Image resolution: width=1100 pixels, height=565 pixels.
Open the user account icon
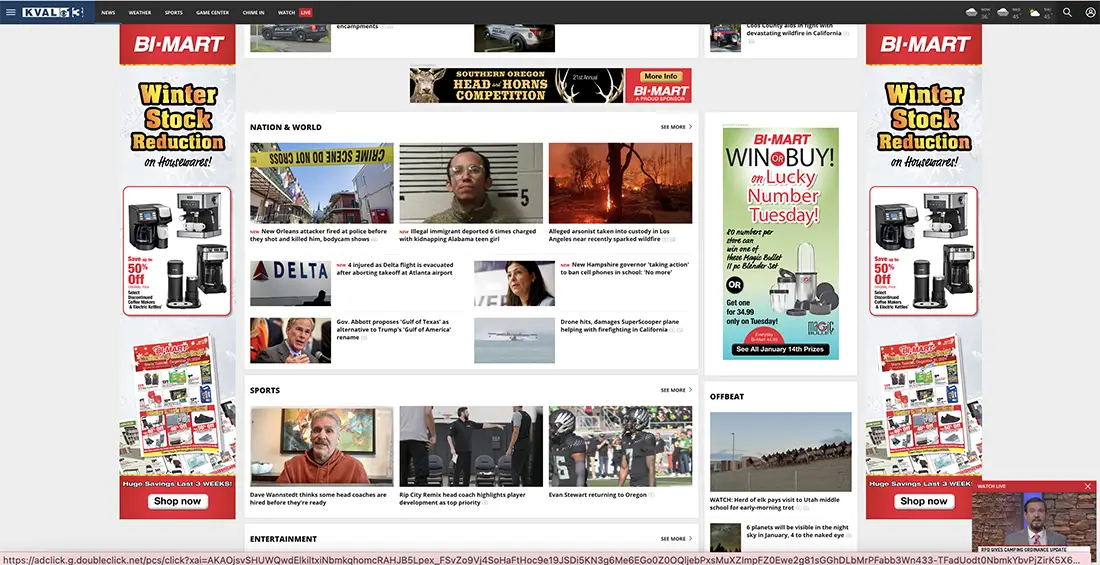[x=1089, y=12]
